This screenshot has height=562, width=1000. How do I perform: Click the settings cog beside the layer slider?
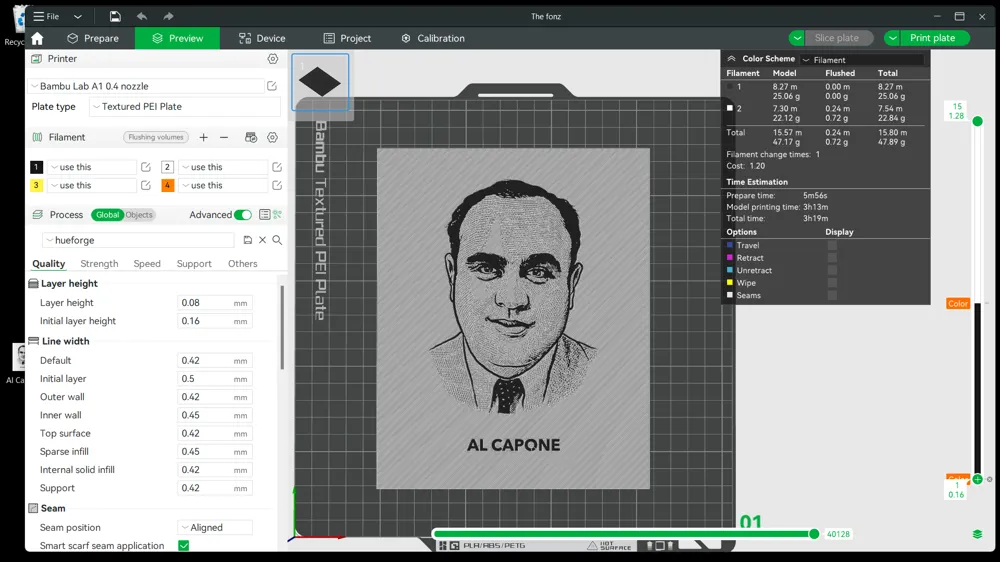(x=990, y=479)
